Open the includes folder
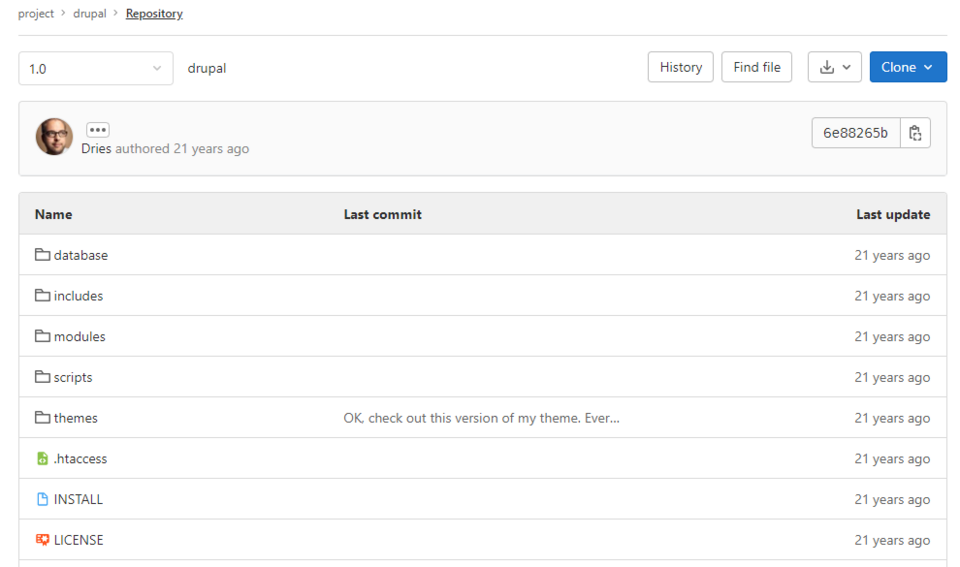This screenshot has width=960, height=567. click(x=78, y=296)
